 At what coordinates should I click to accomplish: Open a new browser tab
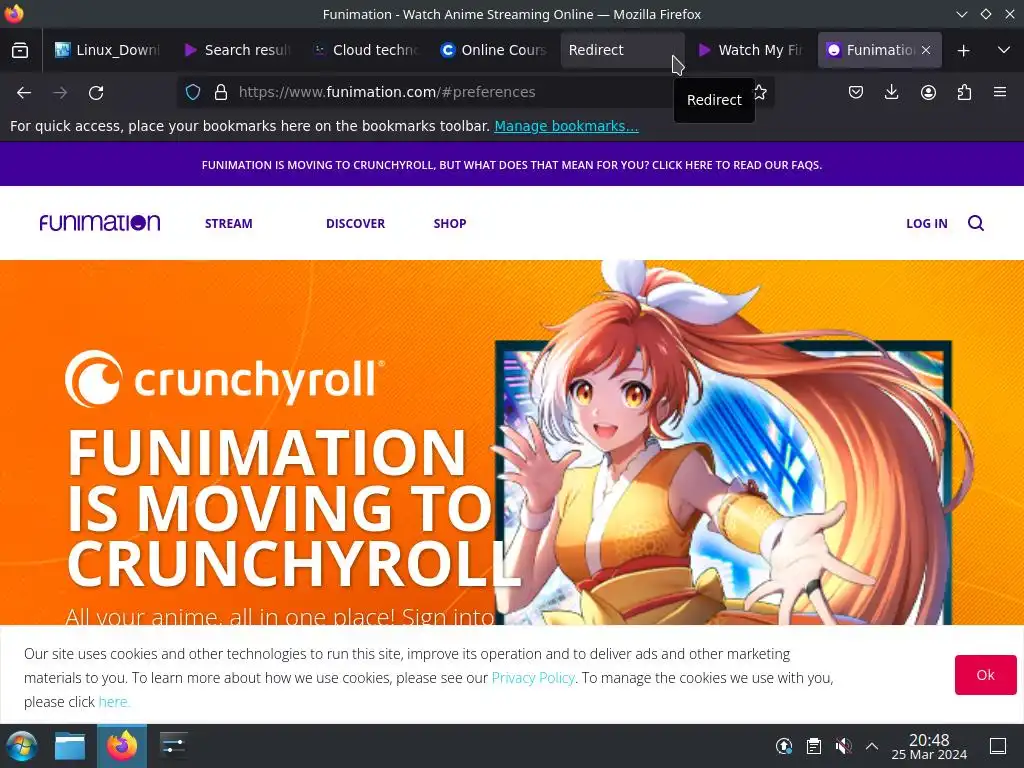pos(963,50)
